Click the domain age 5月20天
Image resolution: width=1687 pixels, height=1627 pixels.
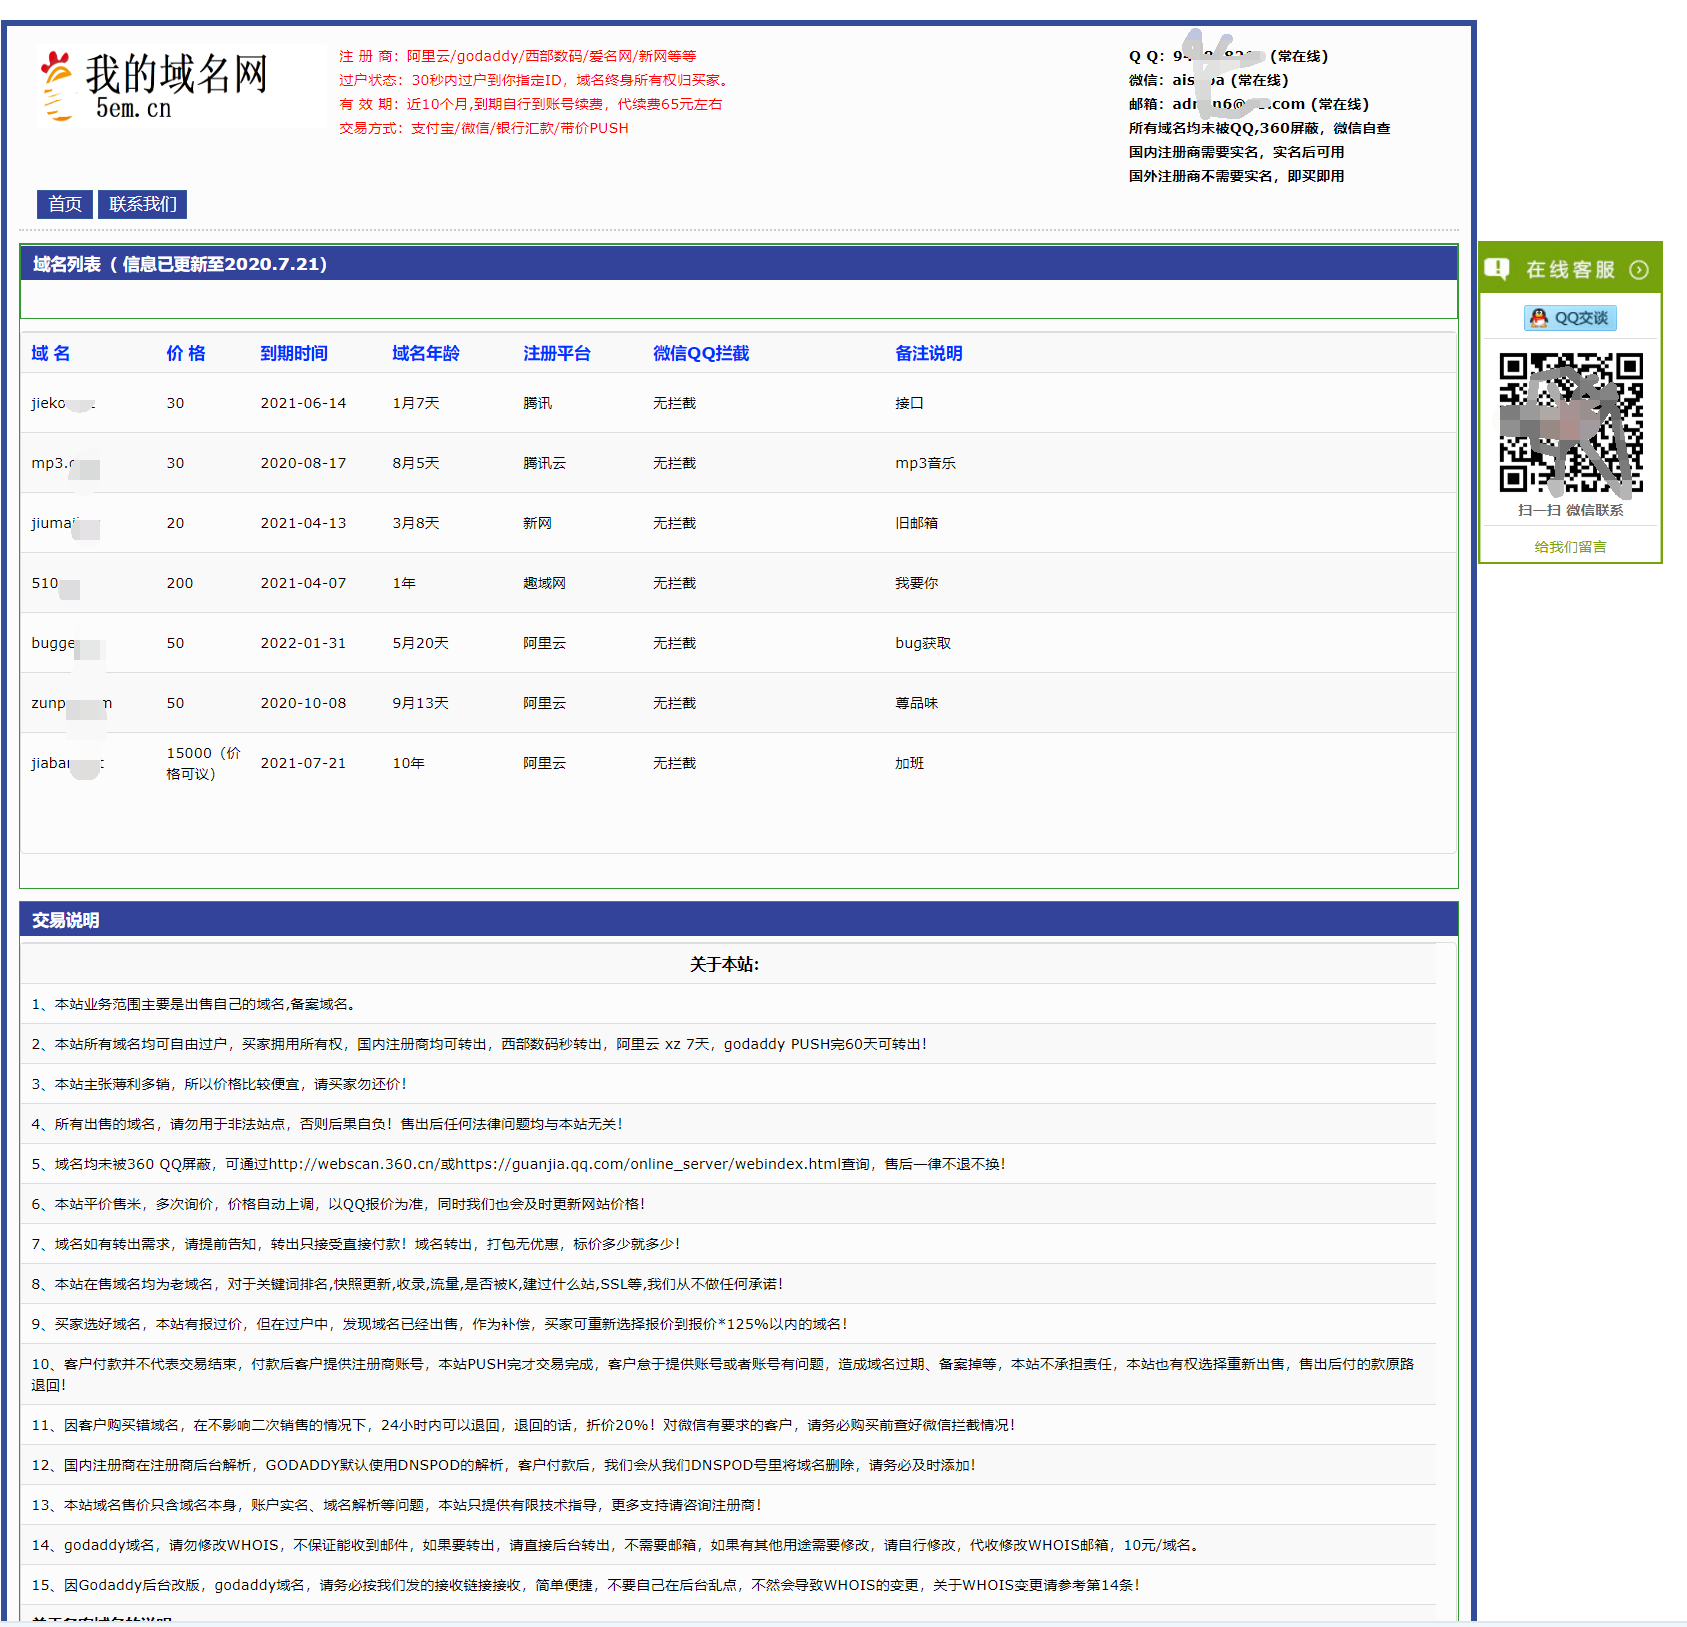point(420,643)
